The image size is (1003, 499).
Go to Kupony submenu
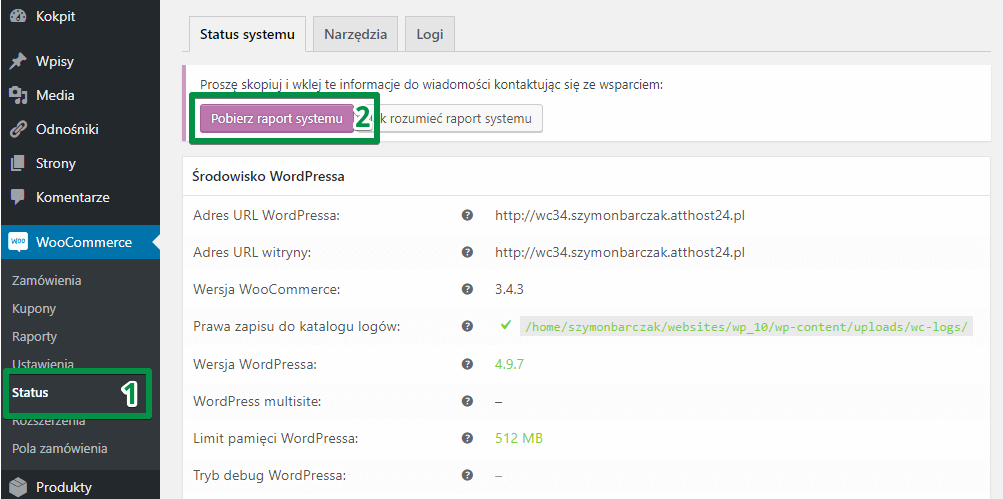[x=34, y=308]
